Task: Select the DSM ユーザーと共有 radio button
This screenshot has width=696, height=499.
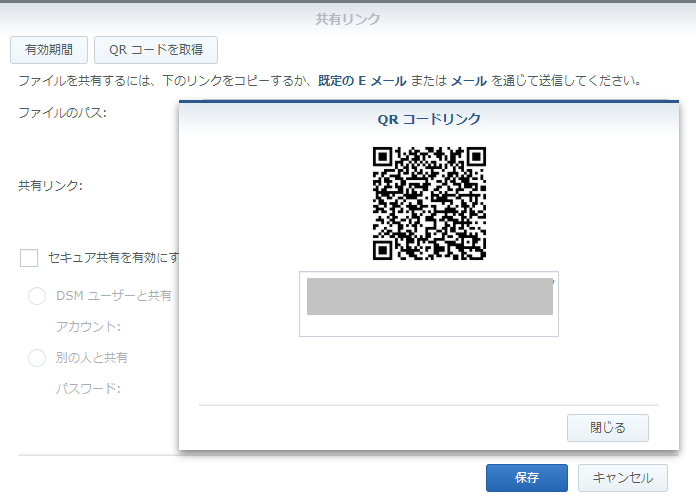Action: coord(37,296)
